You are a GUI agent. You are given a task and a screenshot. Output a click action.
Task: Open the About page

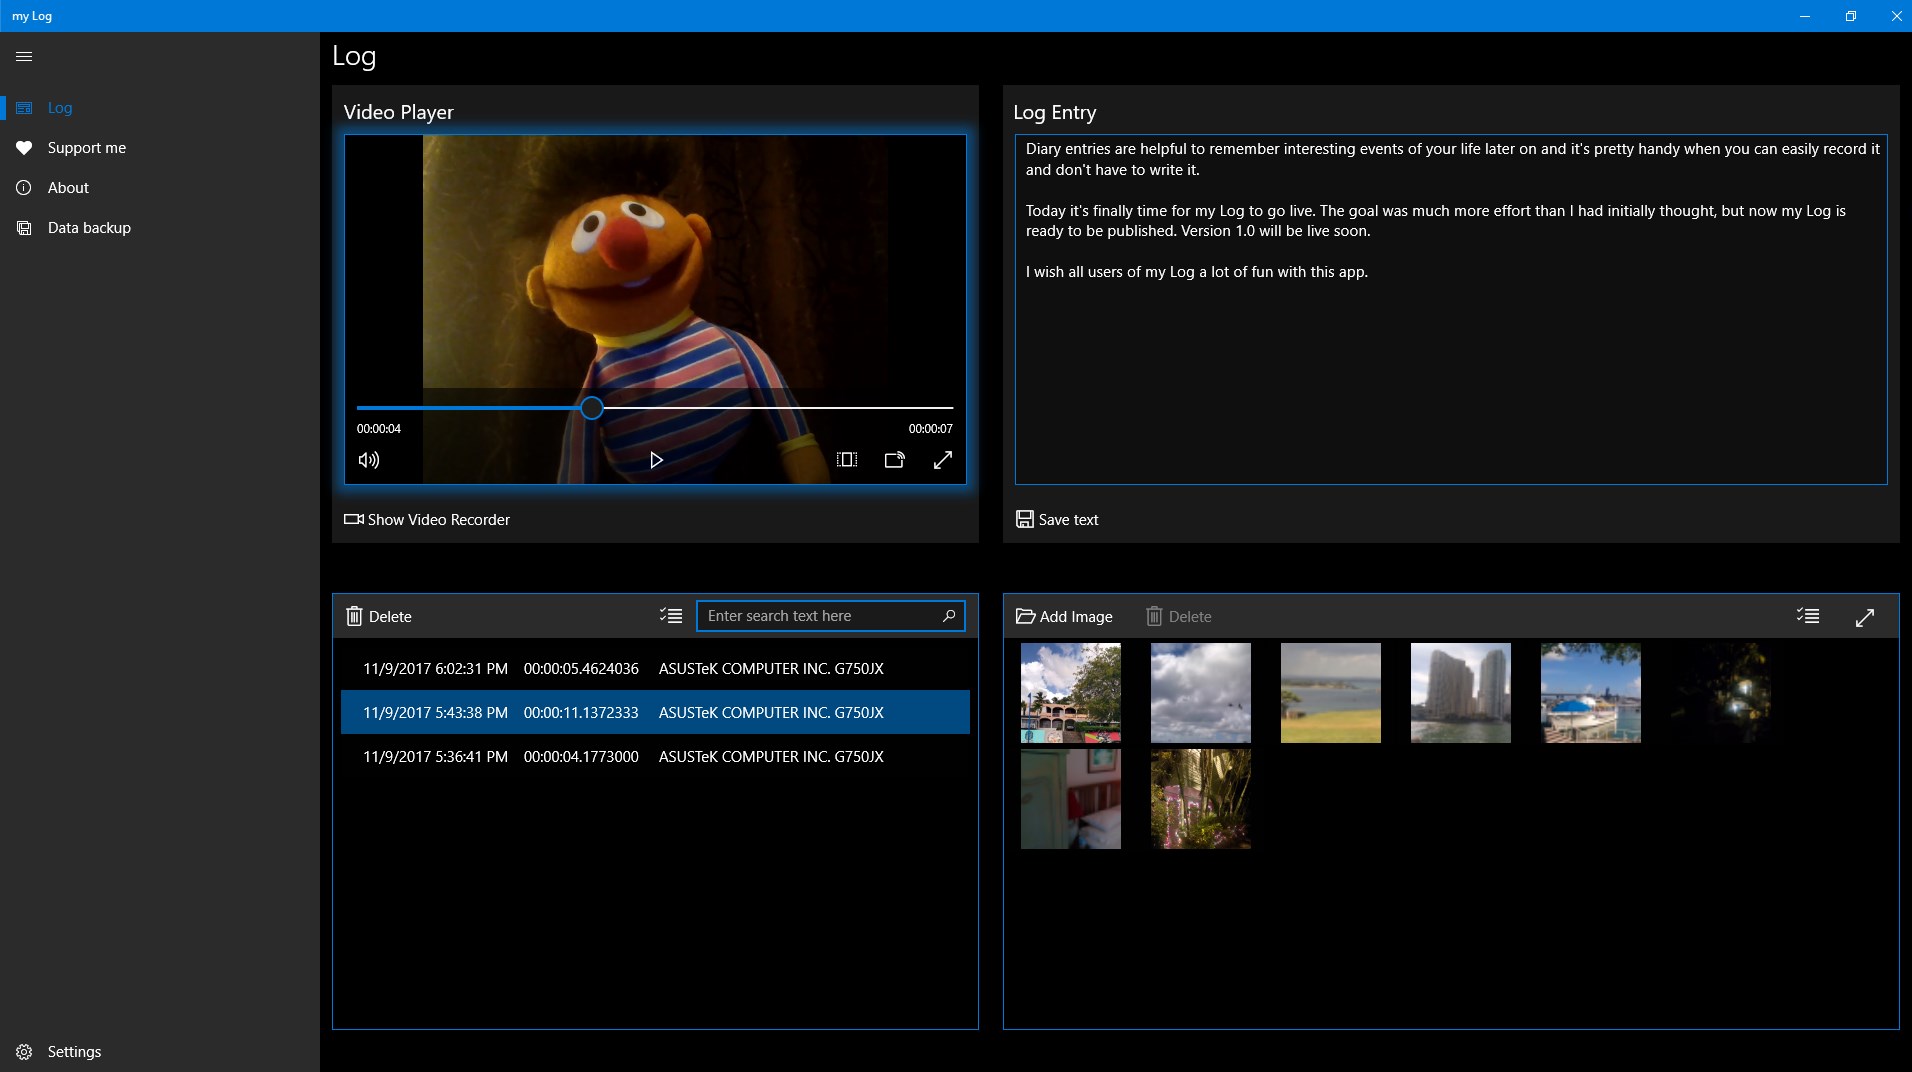[160, 188]
